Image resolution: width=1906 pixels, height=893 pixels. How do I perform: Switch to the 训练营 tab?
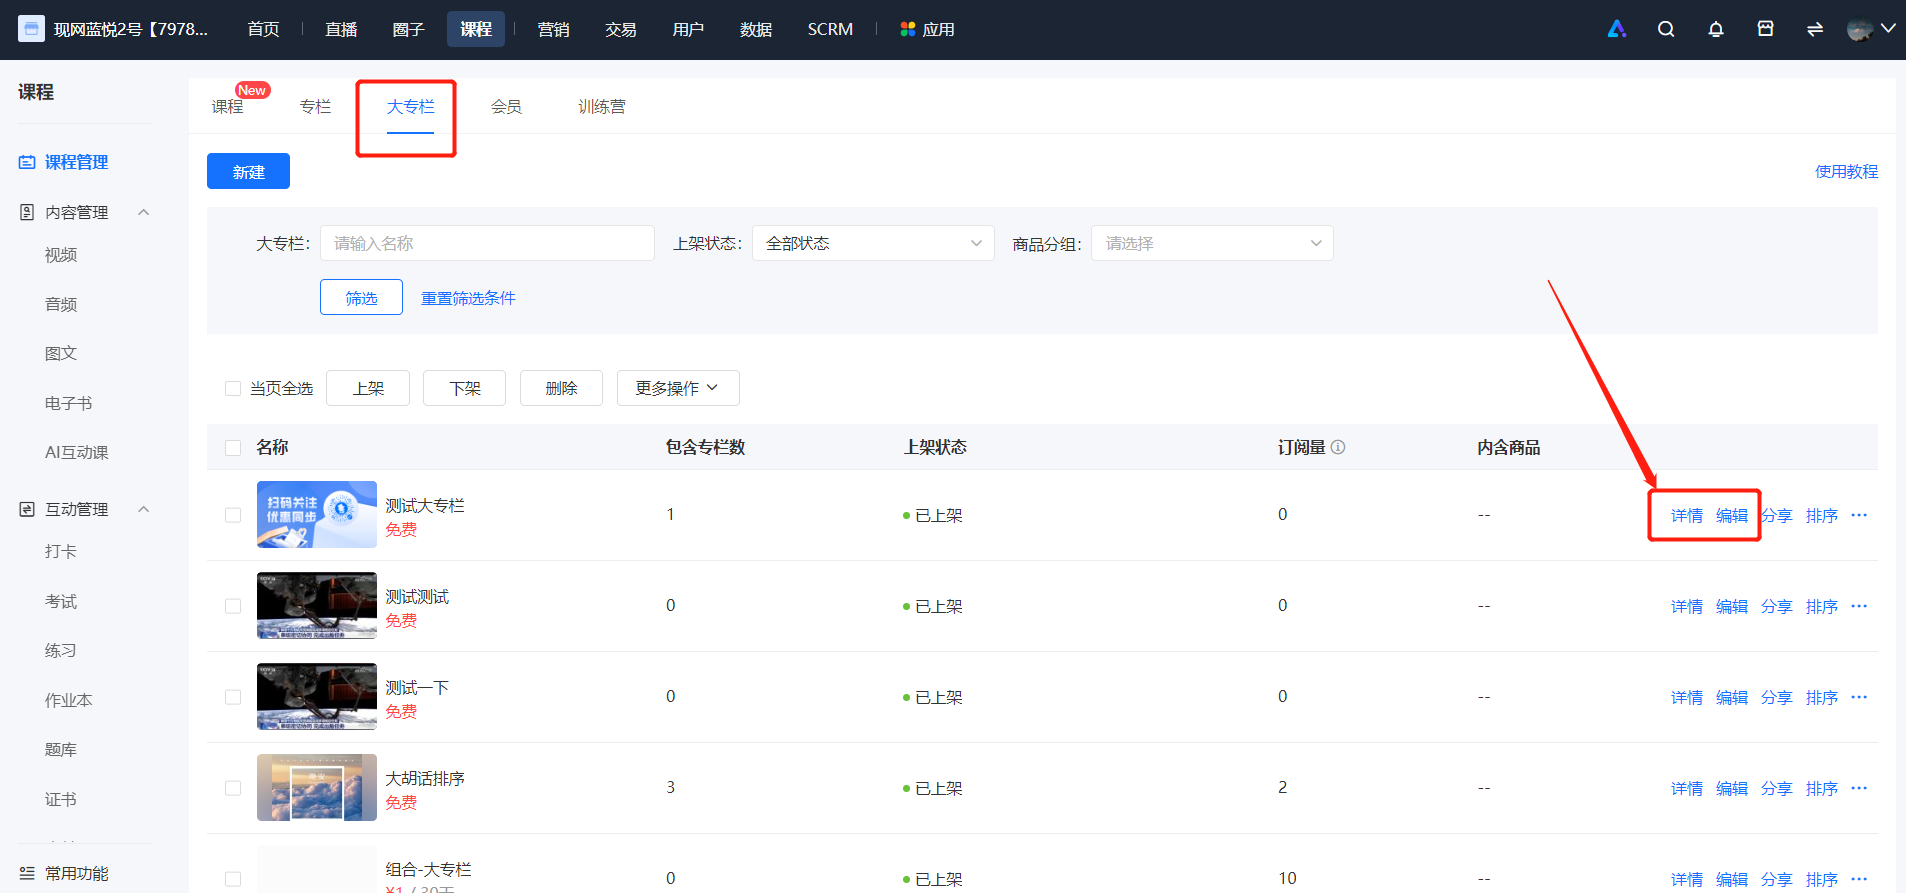(602, 106)
